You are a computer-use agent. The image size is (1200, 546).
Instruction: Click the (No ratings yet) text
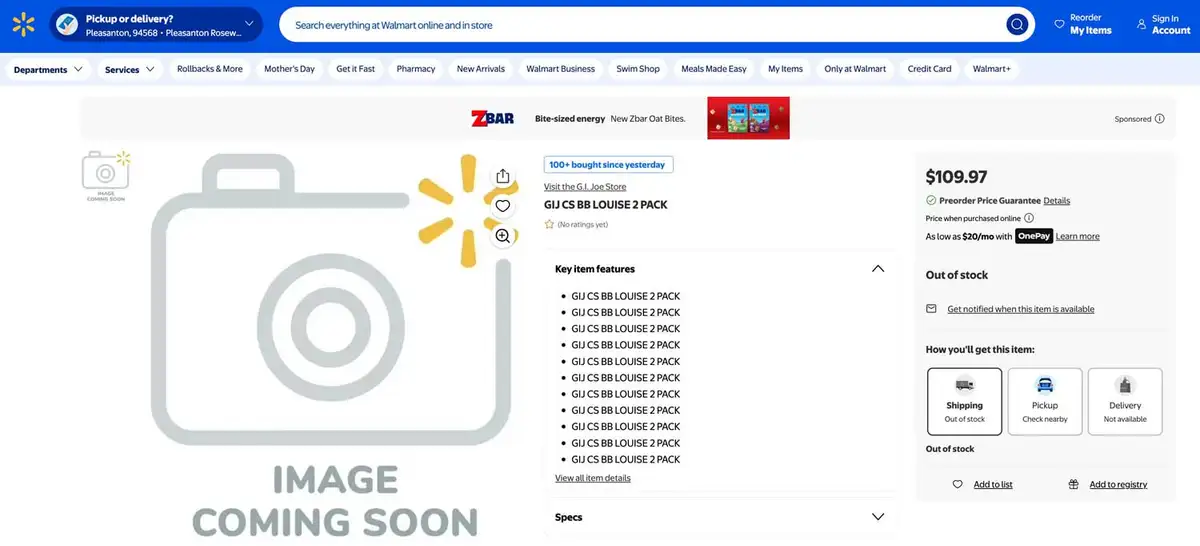(583, 225)
